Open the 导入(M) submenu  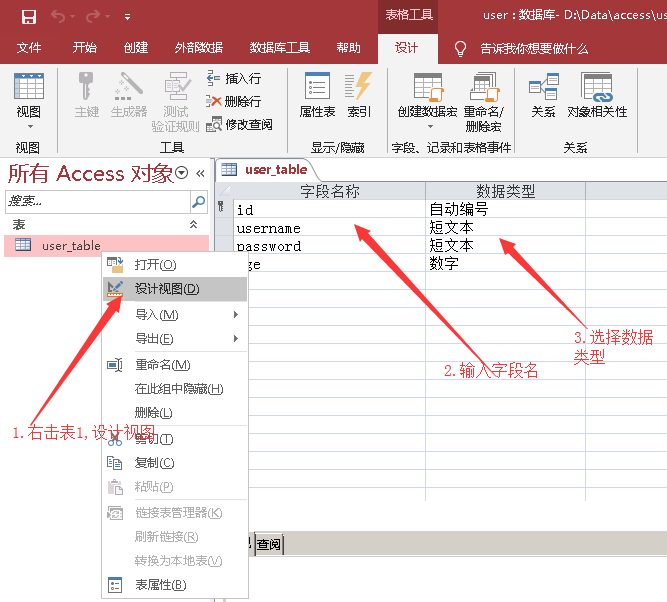[175, 314]
